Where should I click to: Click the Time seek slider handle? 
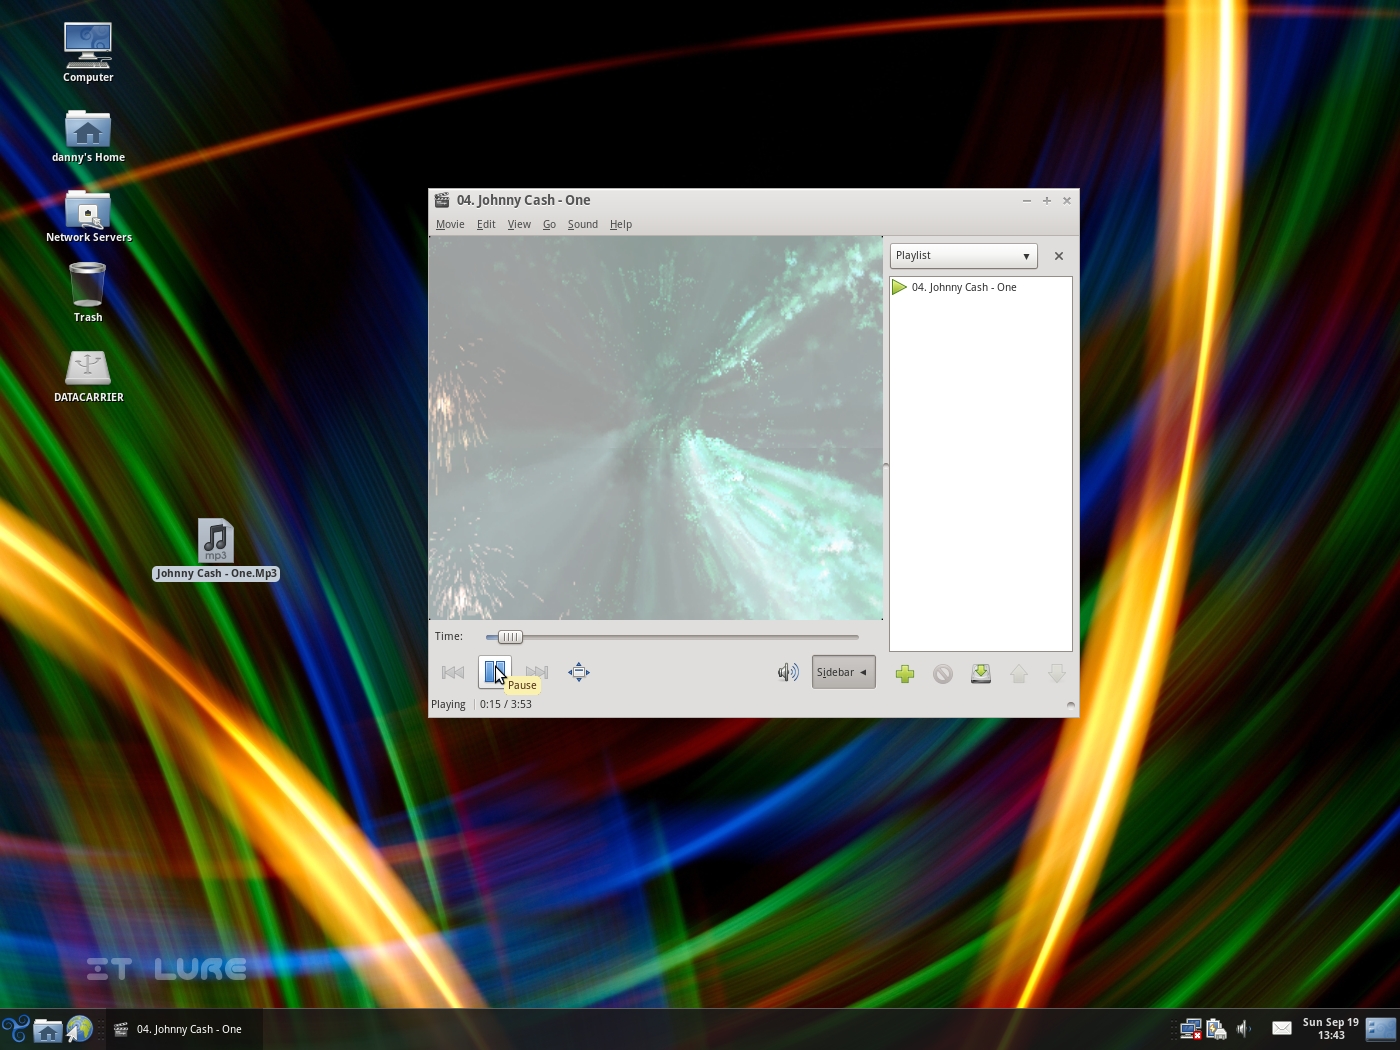click(510, 637)
